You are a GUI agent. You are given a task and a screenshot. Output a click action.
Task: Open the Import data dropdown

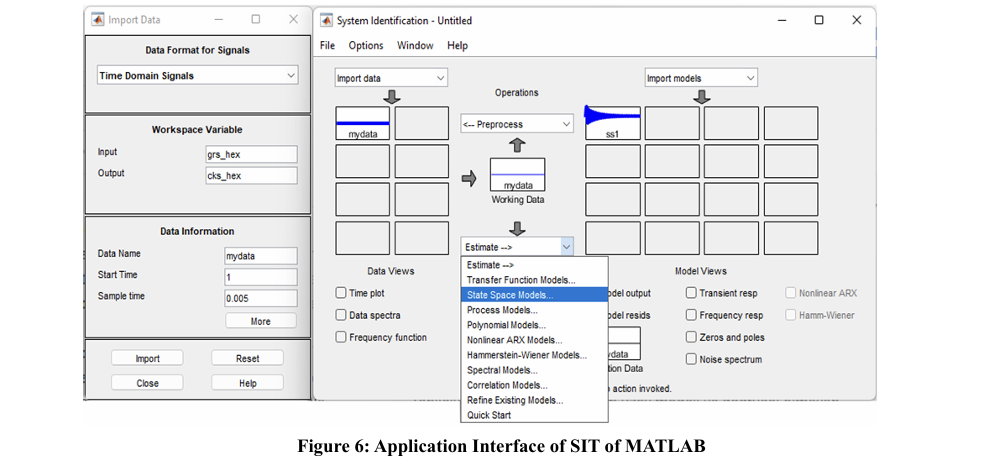(x=391, y=78)
